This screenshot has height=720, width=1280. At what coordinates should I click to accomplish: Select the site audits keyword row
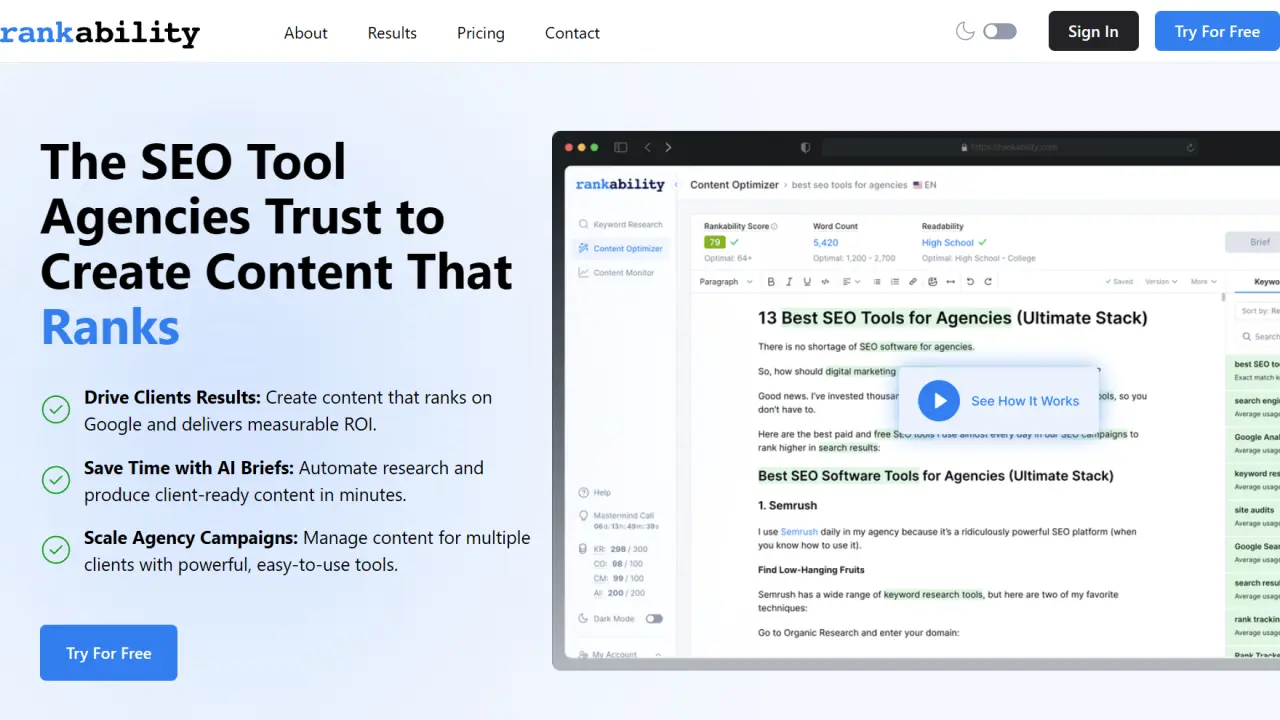tap(1253, 515)
